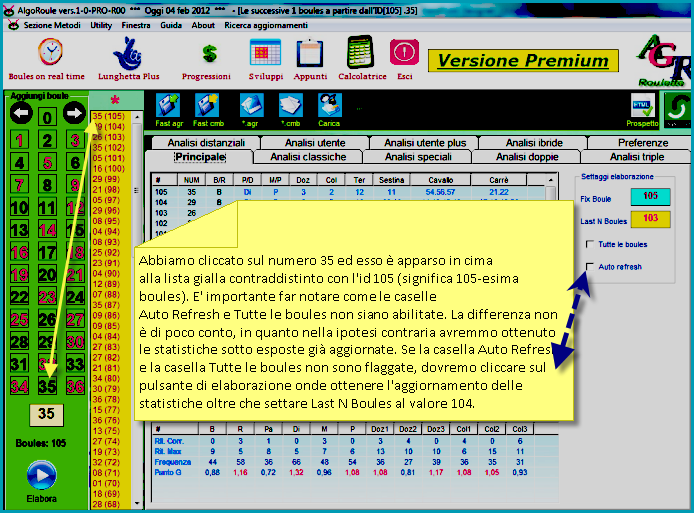Click number 10 on the boule keypad

click(19, 207)
